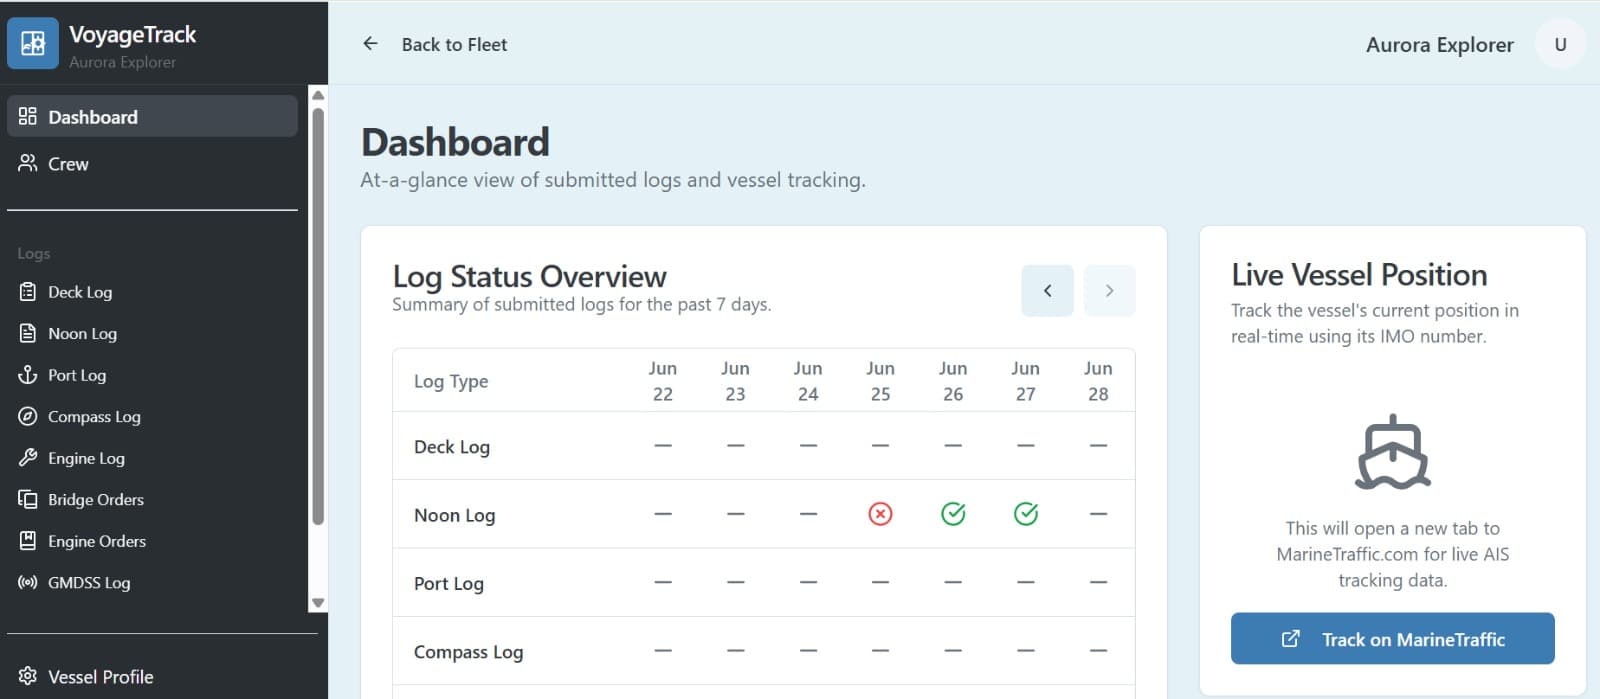Viewport: 1600px width, 699px height.
Task: Select the Noon Log in the sidebar
Action: 82,333
